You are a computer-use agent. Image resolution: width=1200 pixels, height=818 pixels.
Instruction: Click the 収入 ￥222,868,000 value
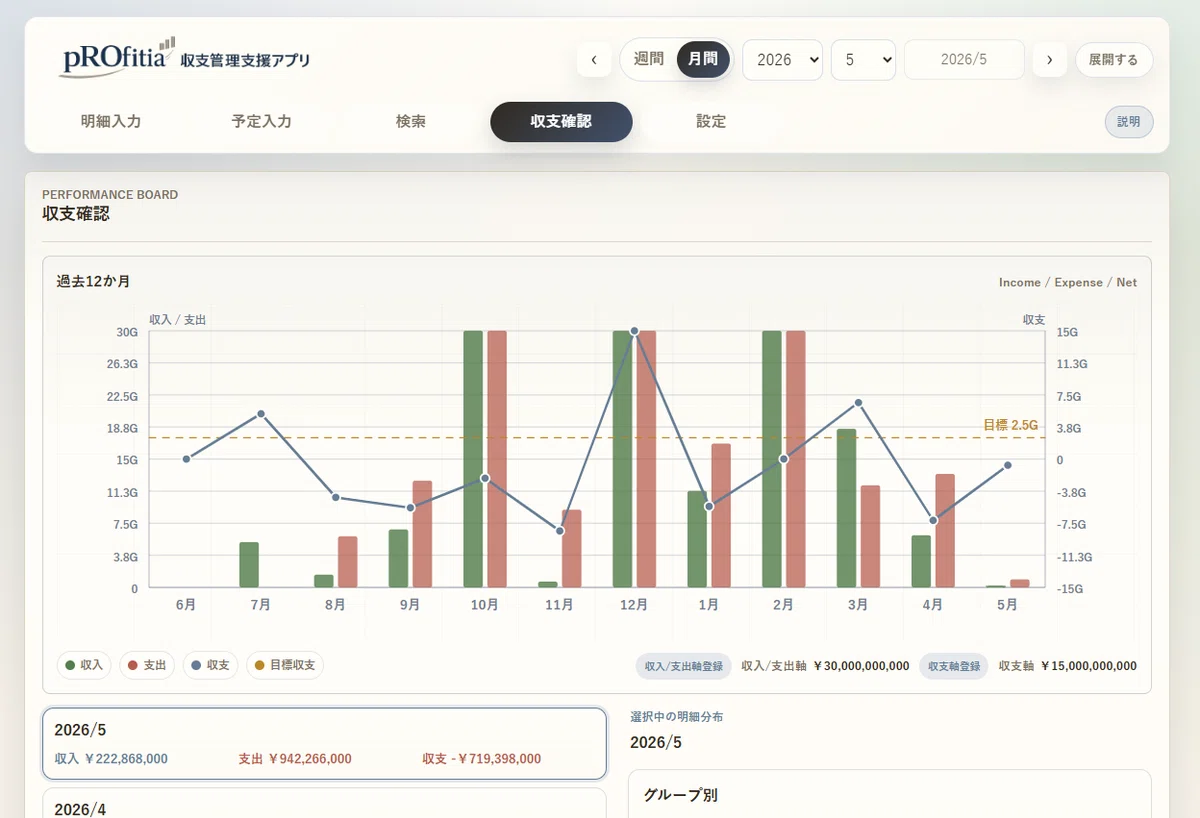pos(111,759)
